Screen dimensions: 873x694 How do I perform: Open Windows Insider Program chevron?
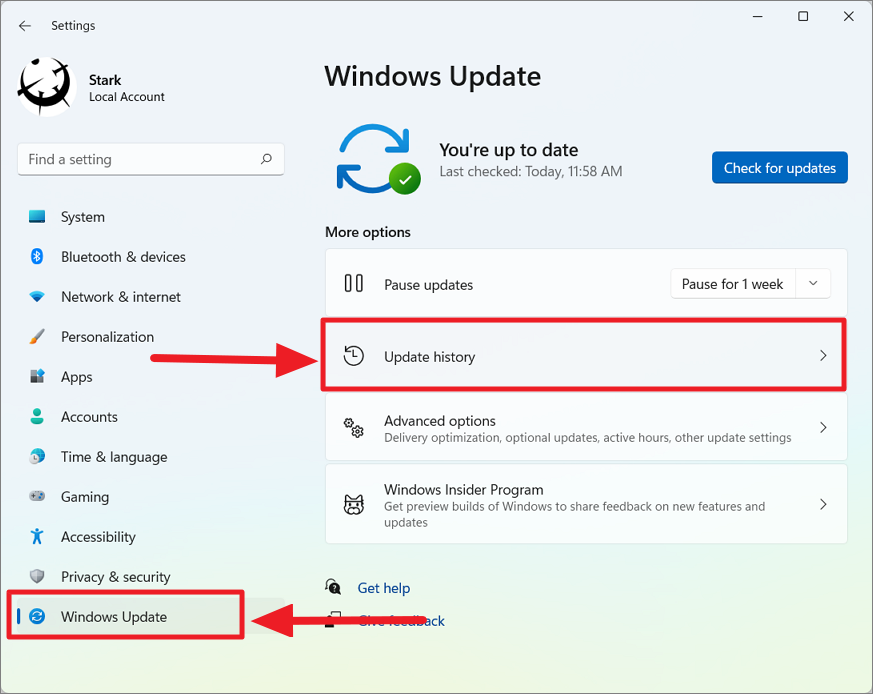click(x=823, y=504)
